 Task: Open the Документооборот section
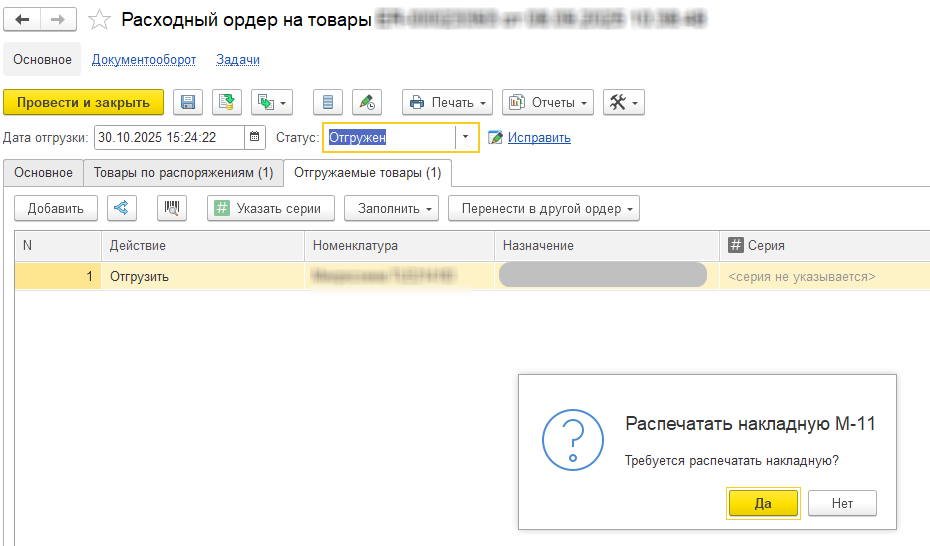click(x=144, y=60)
